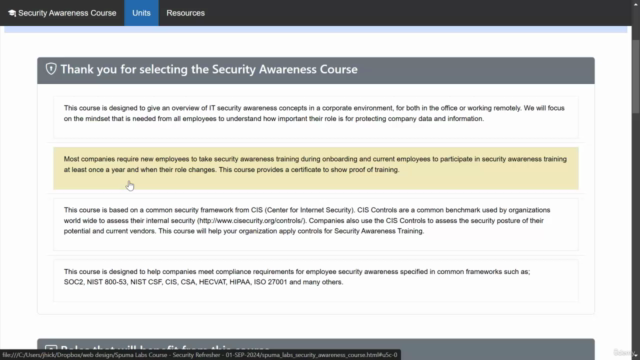Click the cisecurity.org/controls URL text
Viewport: 640px width, 360px height.
(x=251, y=220)
